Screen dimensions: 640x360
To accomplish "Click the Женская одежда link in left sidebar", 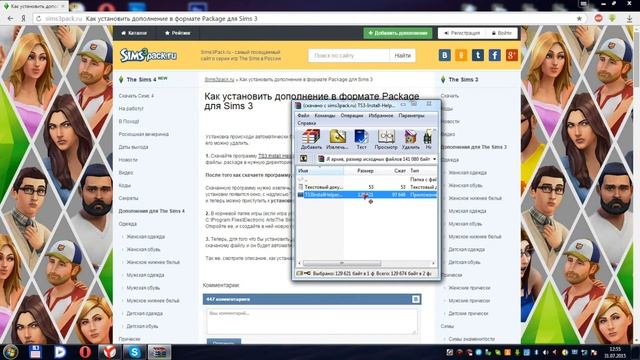I will [x=145, y=237].
